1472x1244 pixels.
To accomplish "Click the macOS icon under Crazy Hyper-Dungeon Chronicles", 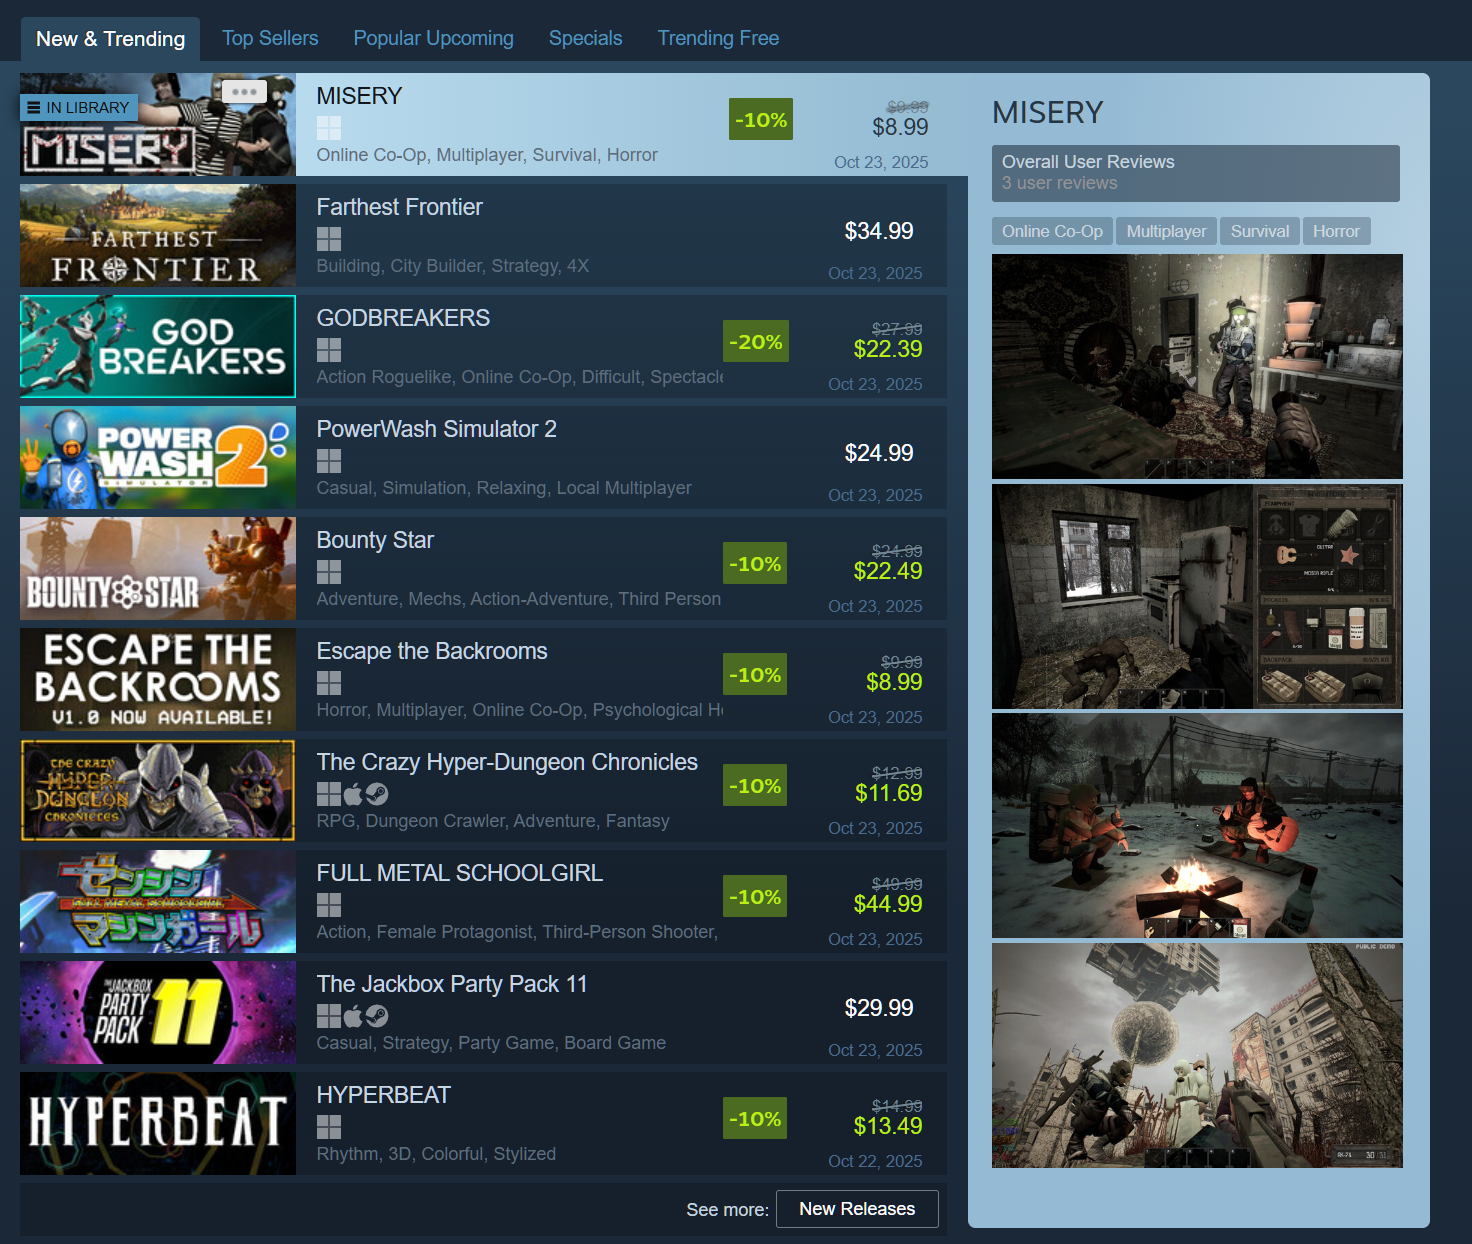I will 353,794.
